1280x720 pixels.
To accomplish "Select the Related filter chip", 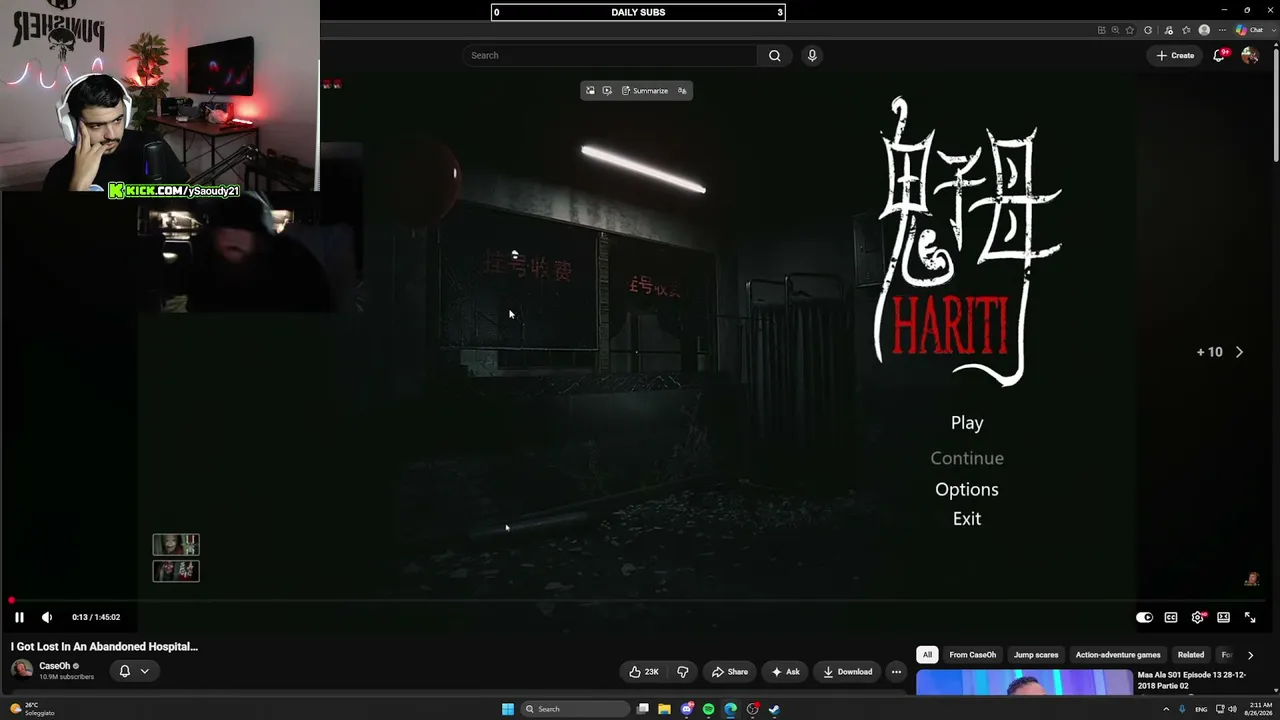I will (1191, 655).
